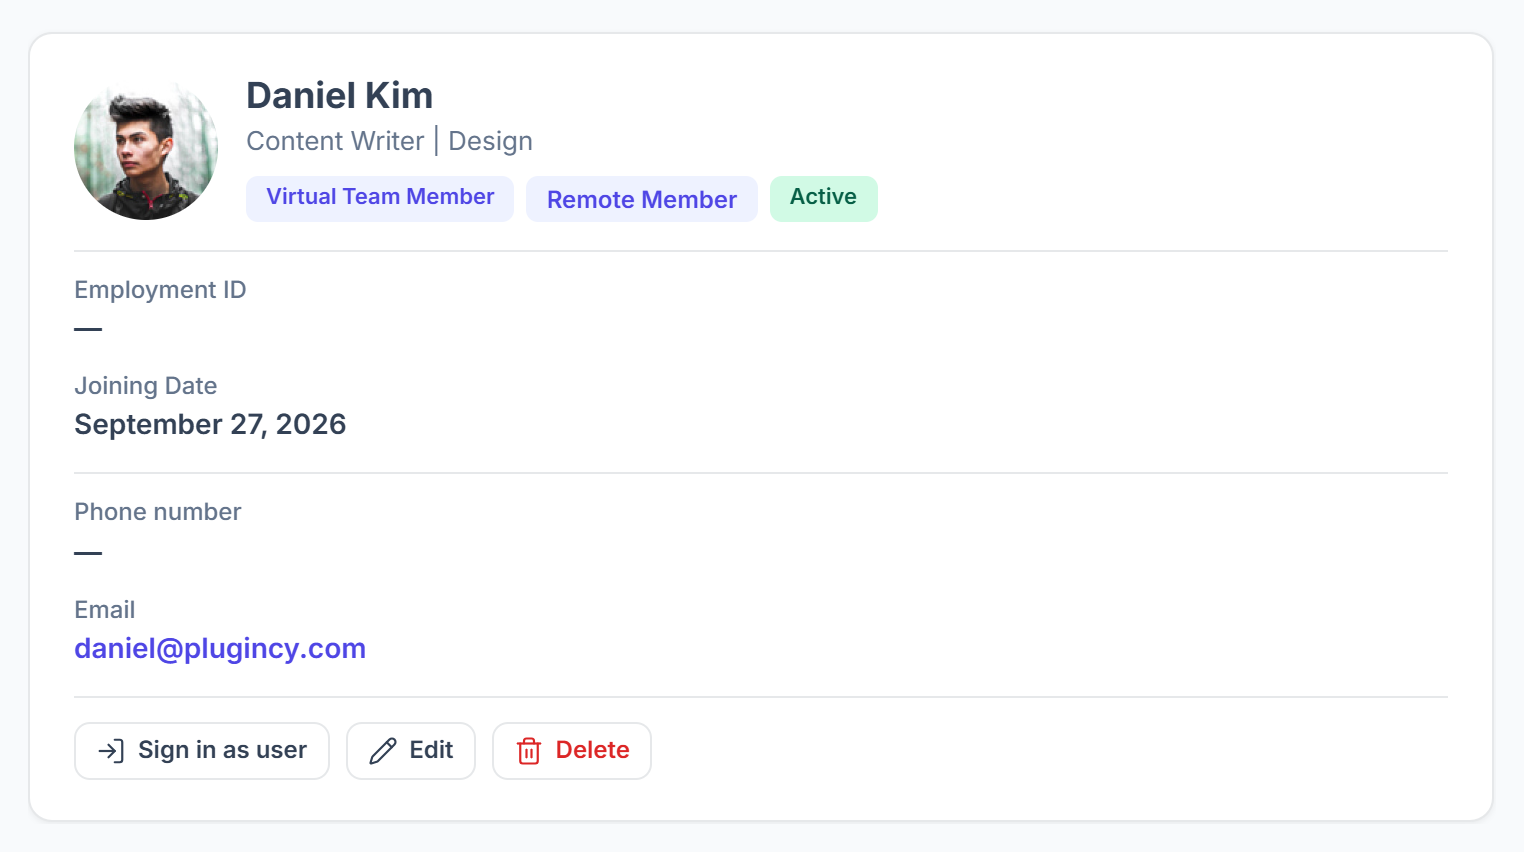The width and height of the screenshot is (1524, 852).
Task: Click the Daniel Kim name heading
Action: [x=340, y=96]
